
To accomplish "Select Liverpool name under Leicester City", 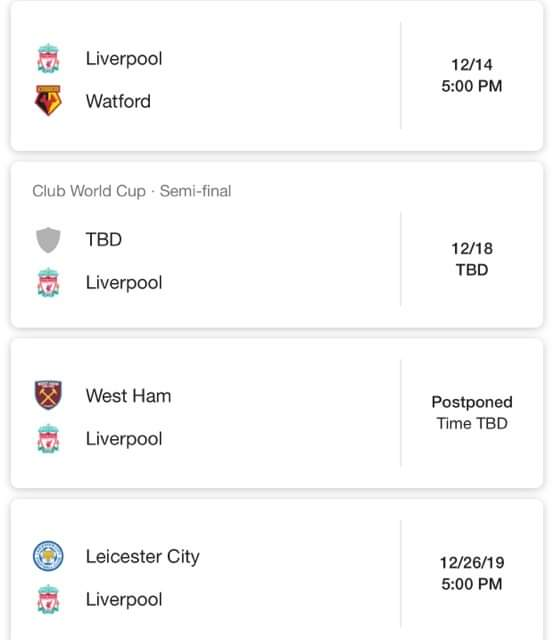I will pos(124,600).
